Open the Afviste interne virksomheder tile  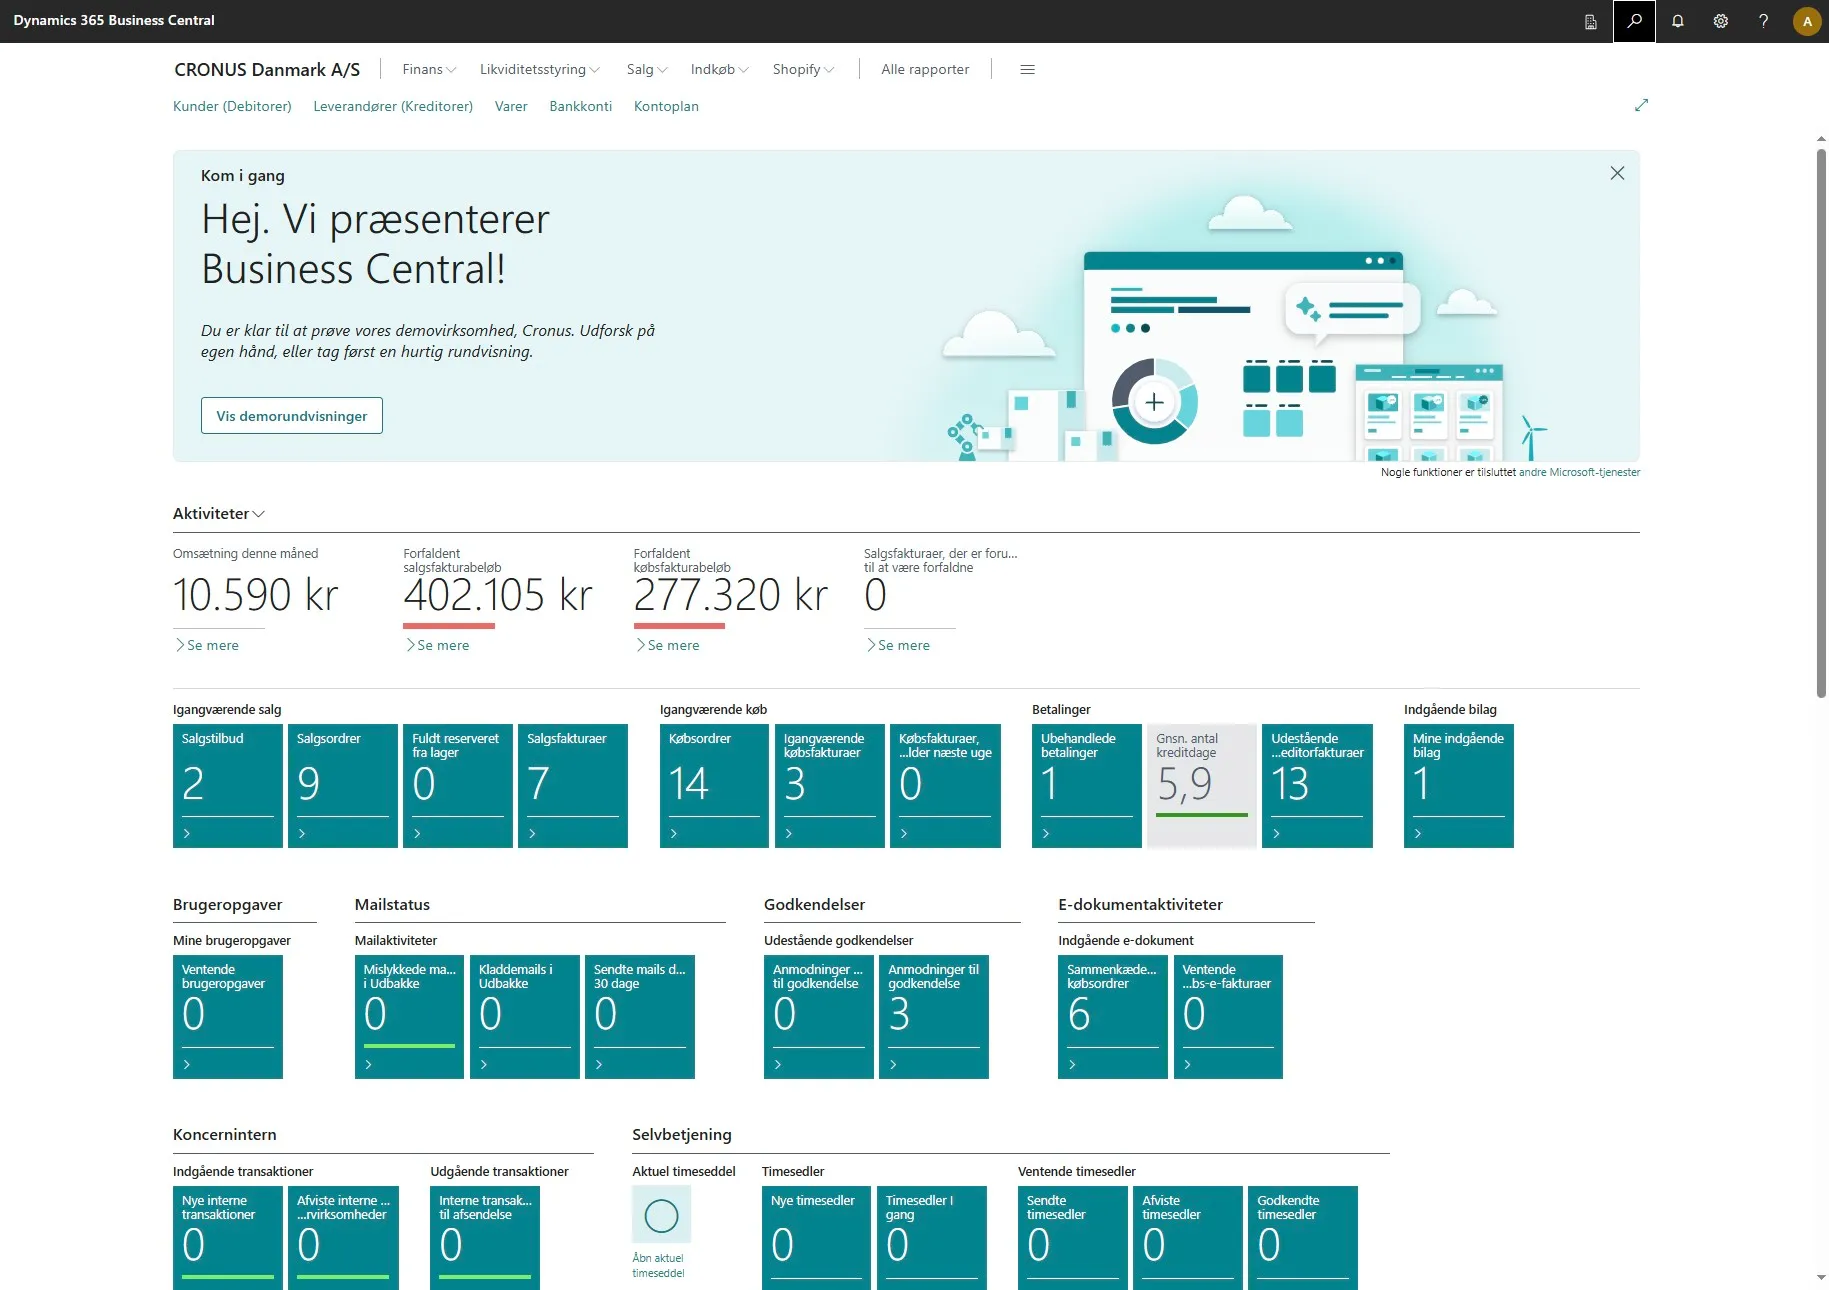click(x=343, y=1238)
